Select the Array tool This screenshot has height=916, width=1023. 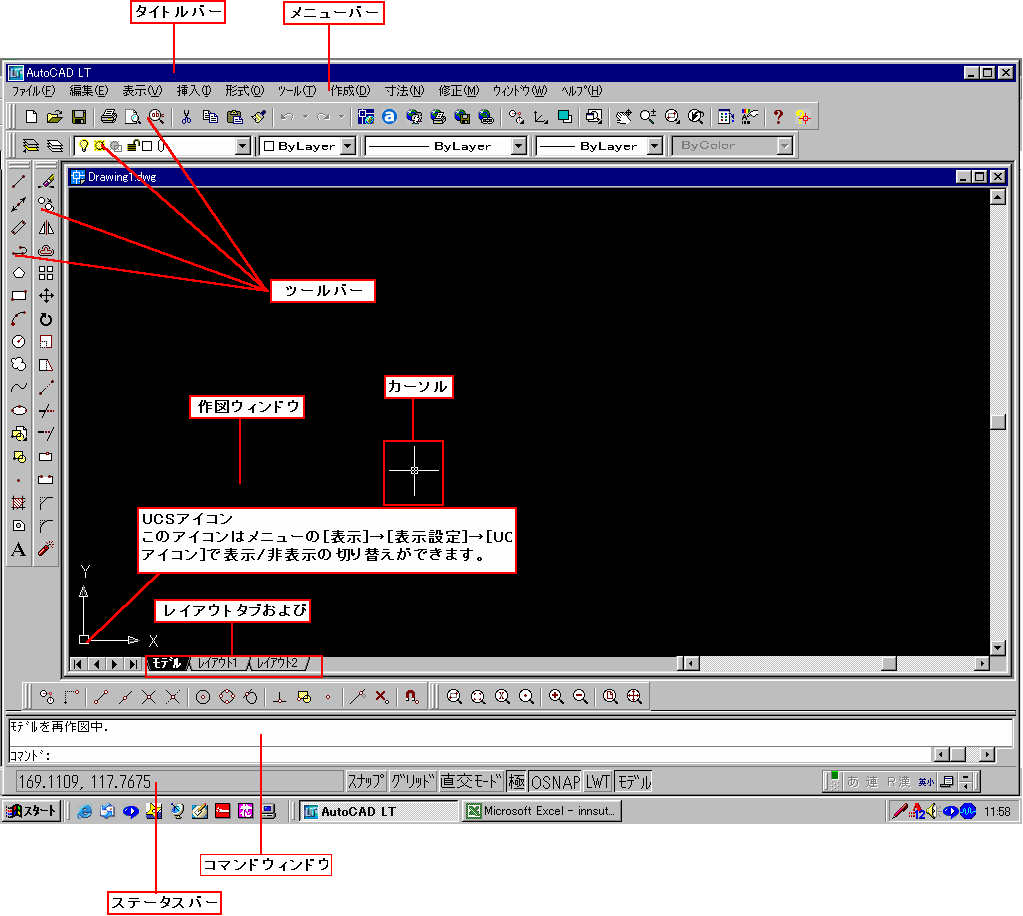46,273
